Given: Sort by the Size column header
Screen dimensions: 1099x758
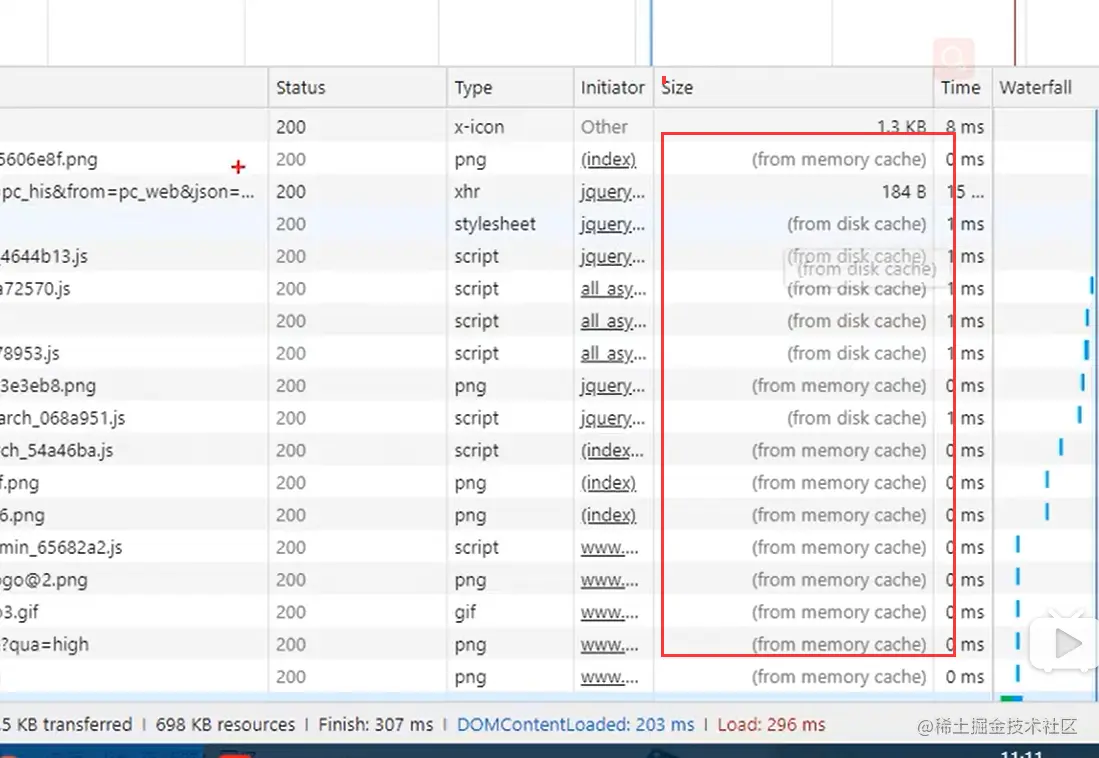Looking at the screenshot, I should (x=793, y=88).
